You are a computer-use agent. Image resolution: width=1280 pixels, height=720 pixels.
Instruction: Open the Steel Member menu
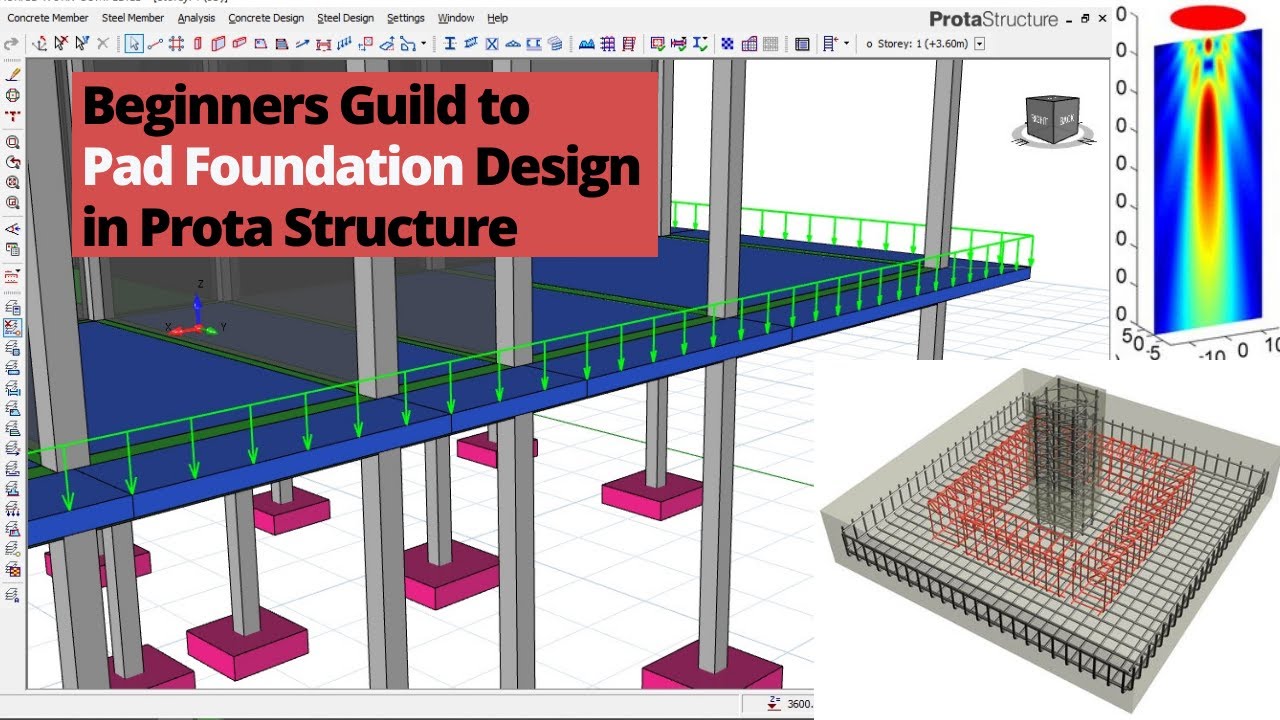point(133,18)
